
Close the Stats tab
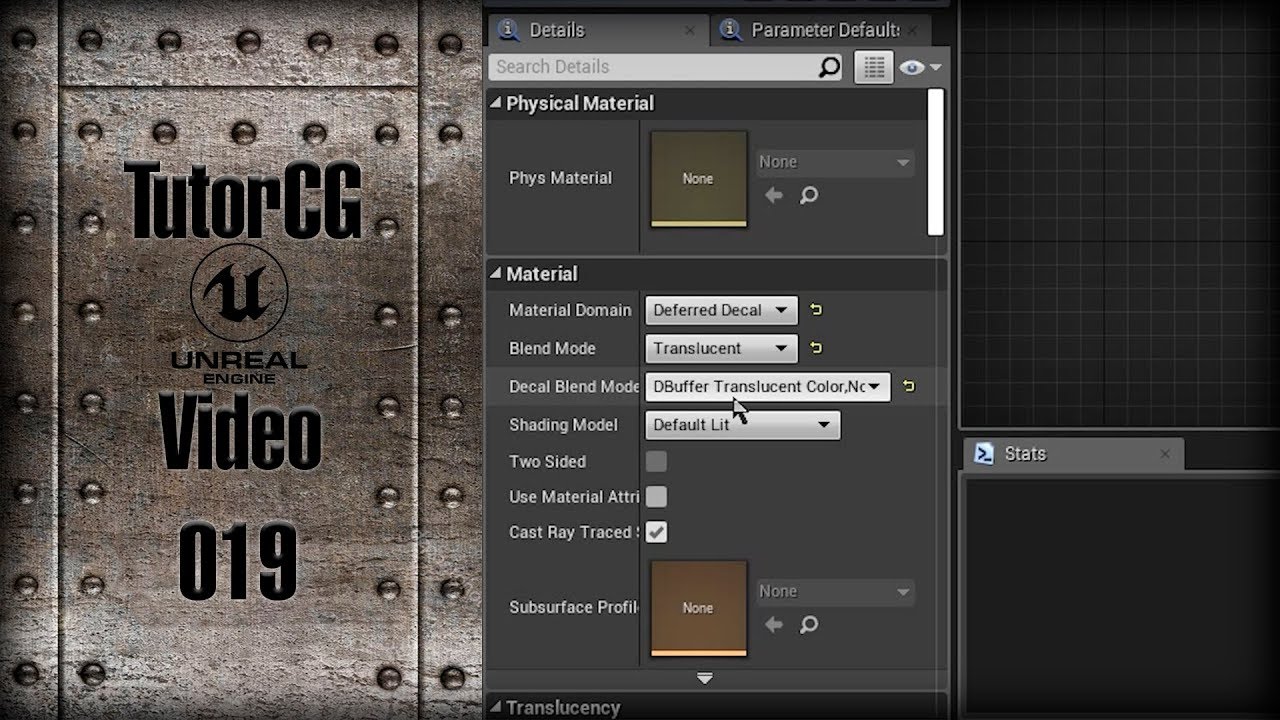pos(1164,454)
